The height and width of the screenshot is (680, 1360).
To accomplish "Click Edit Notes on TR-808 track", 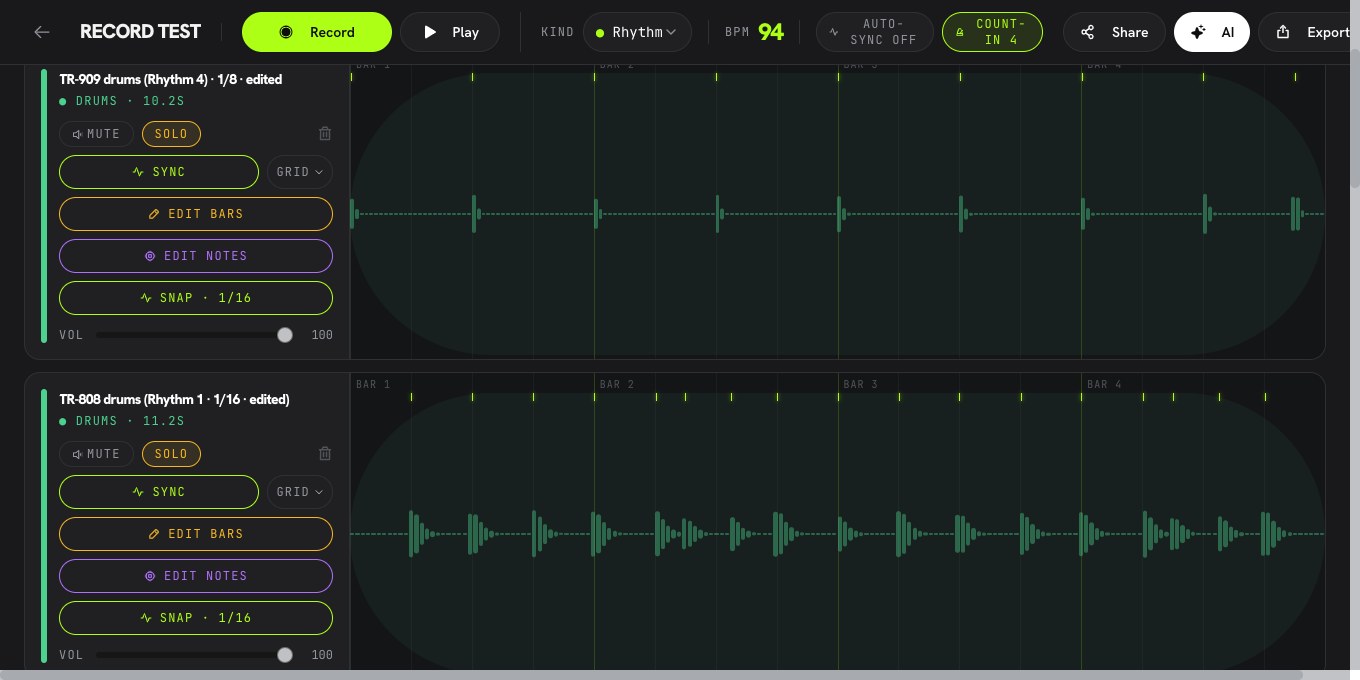I will [x=196, y=576].
